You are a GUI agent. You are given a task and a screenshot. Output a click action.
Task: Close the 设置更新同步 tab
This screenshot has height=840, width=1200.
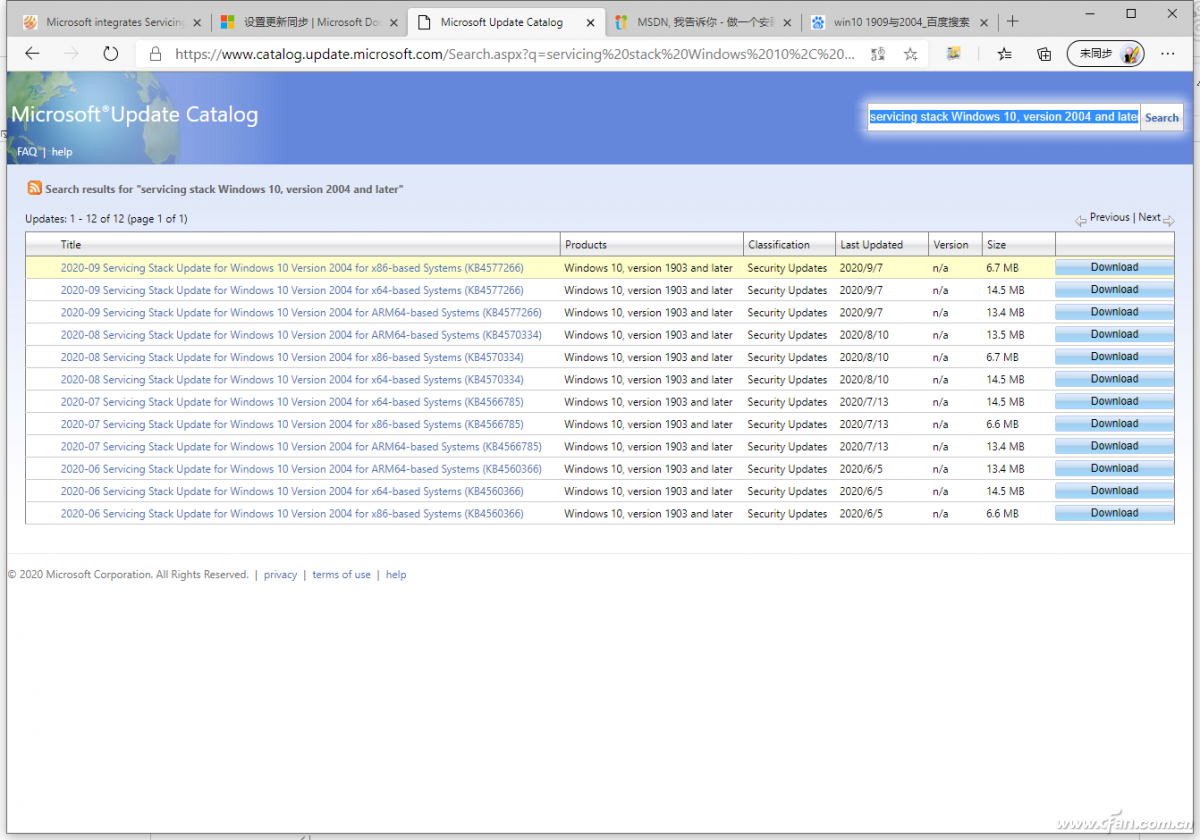pos(393,22)
